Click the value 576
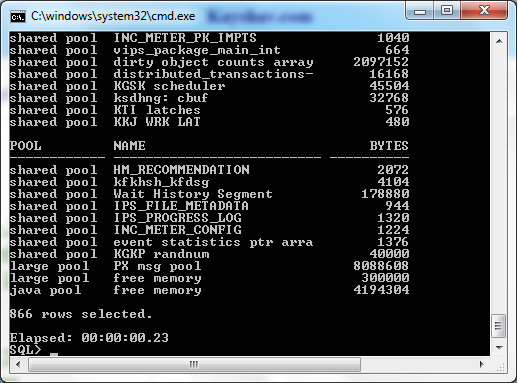The height and width of the screenshot is (383, 518). tap(397, 110)
